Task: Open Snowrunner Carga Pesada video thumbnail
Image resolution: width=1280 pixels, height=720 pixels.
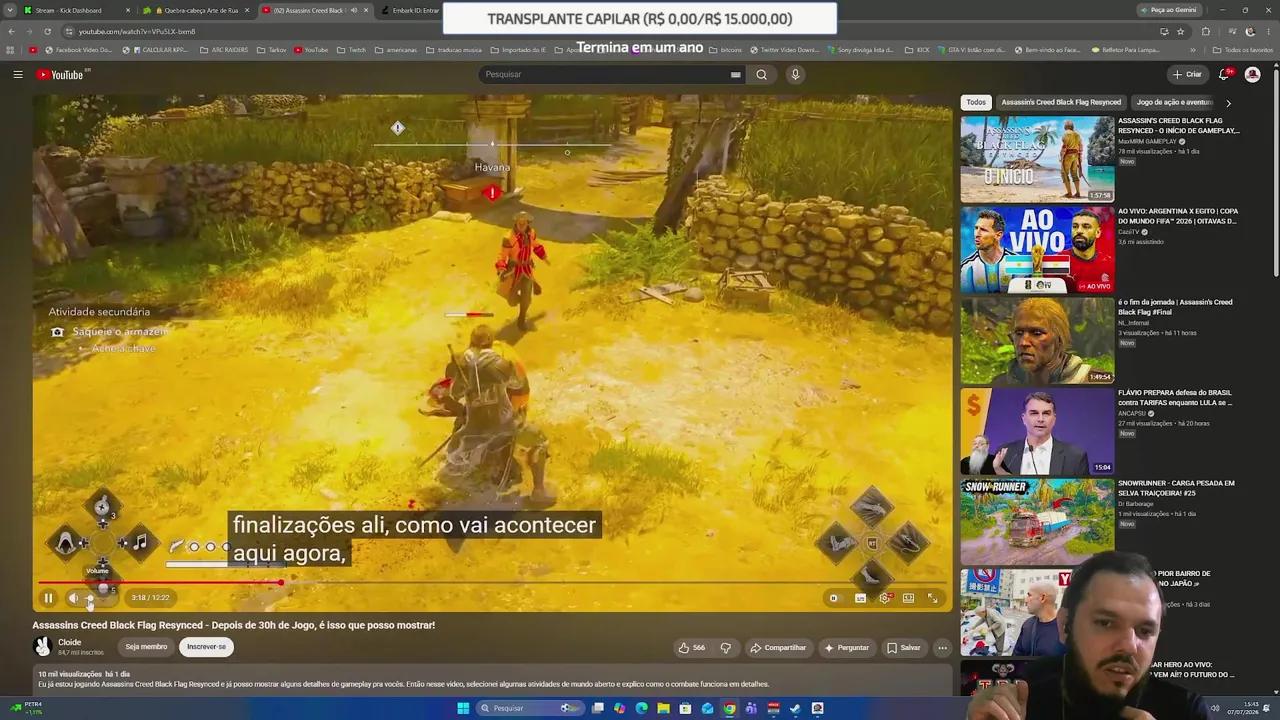Action: 1037,522
